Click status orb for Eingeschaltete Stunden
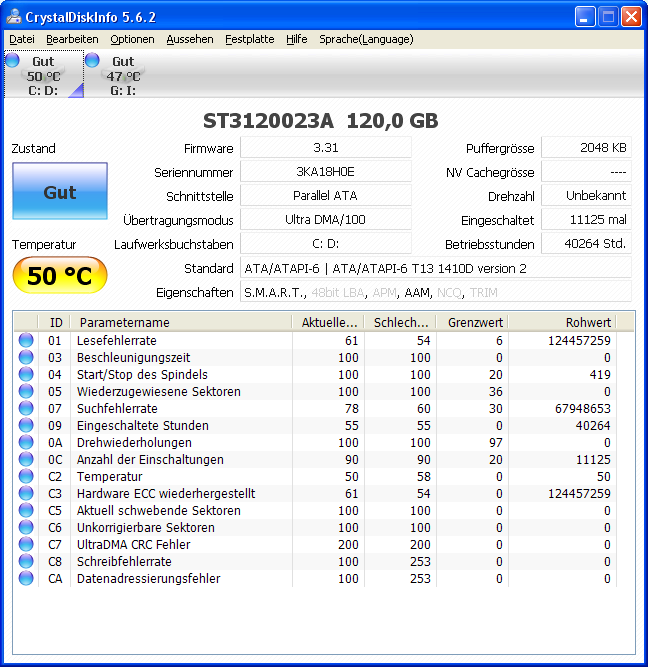Screen dimensions: 648x667 26,425
